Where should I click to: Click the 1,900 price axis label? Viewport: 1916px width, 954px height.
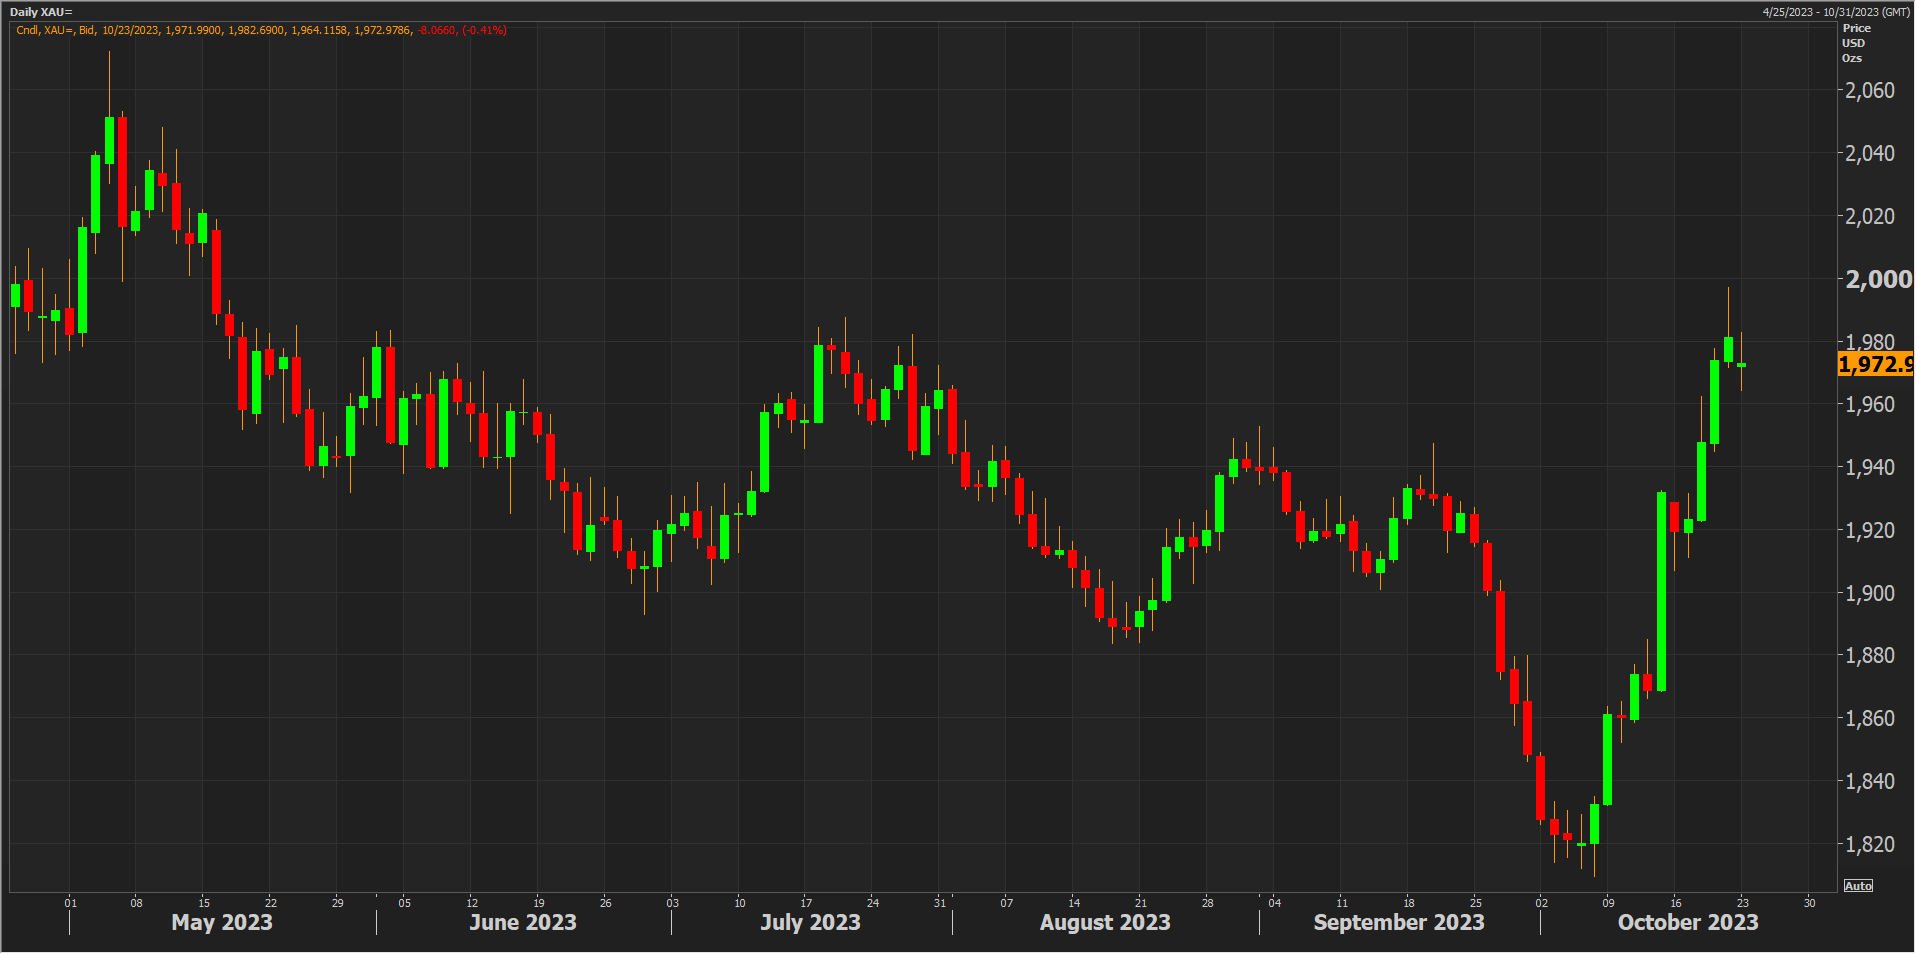click(x=1869, y=593)
